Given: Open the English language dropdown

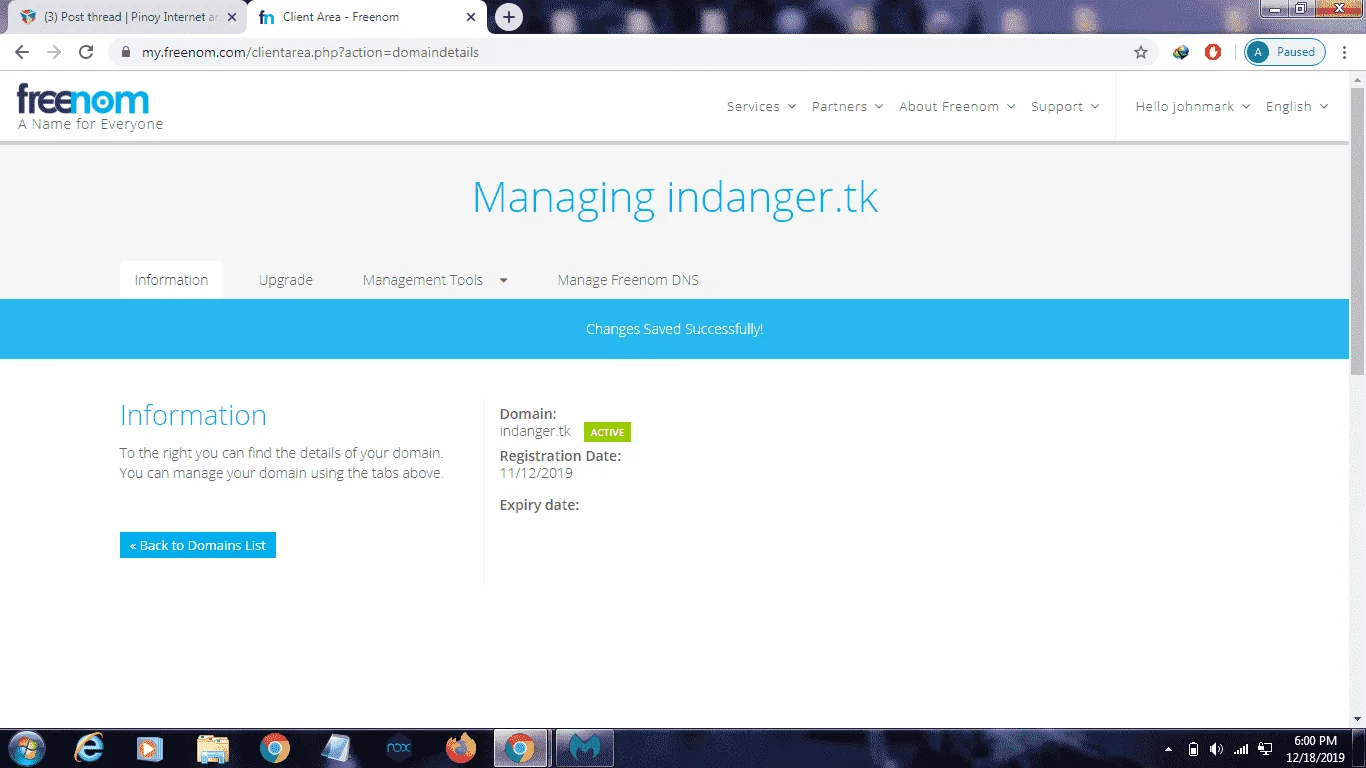Looking at the screenshot, I should point(1297,107).
